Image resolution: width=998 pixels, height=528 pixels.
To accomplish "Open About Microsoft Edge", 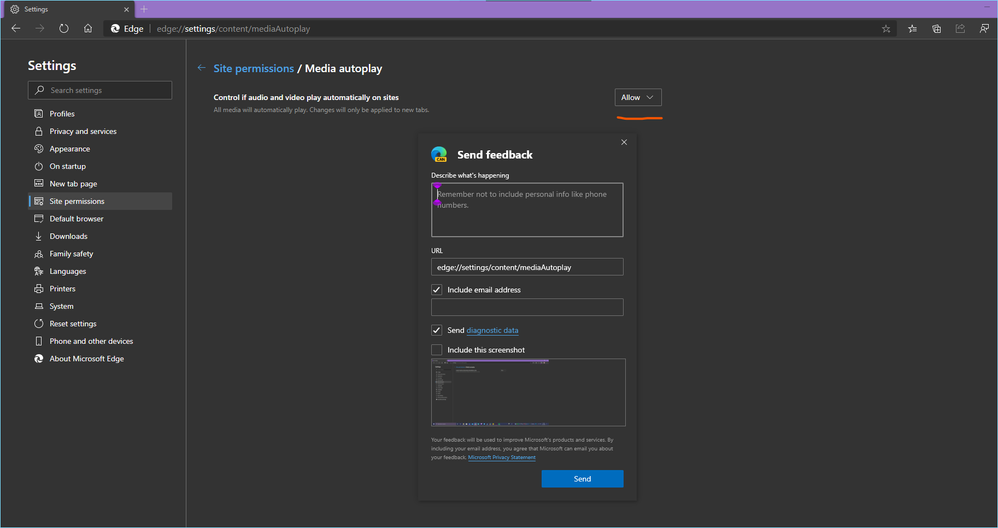I will pos(100,359).
